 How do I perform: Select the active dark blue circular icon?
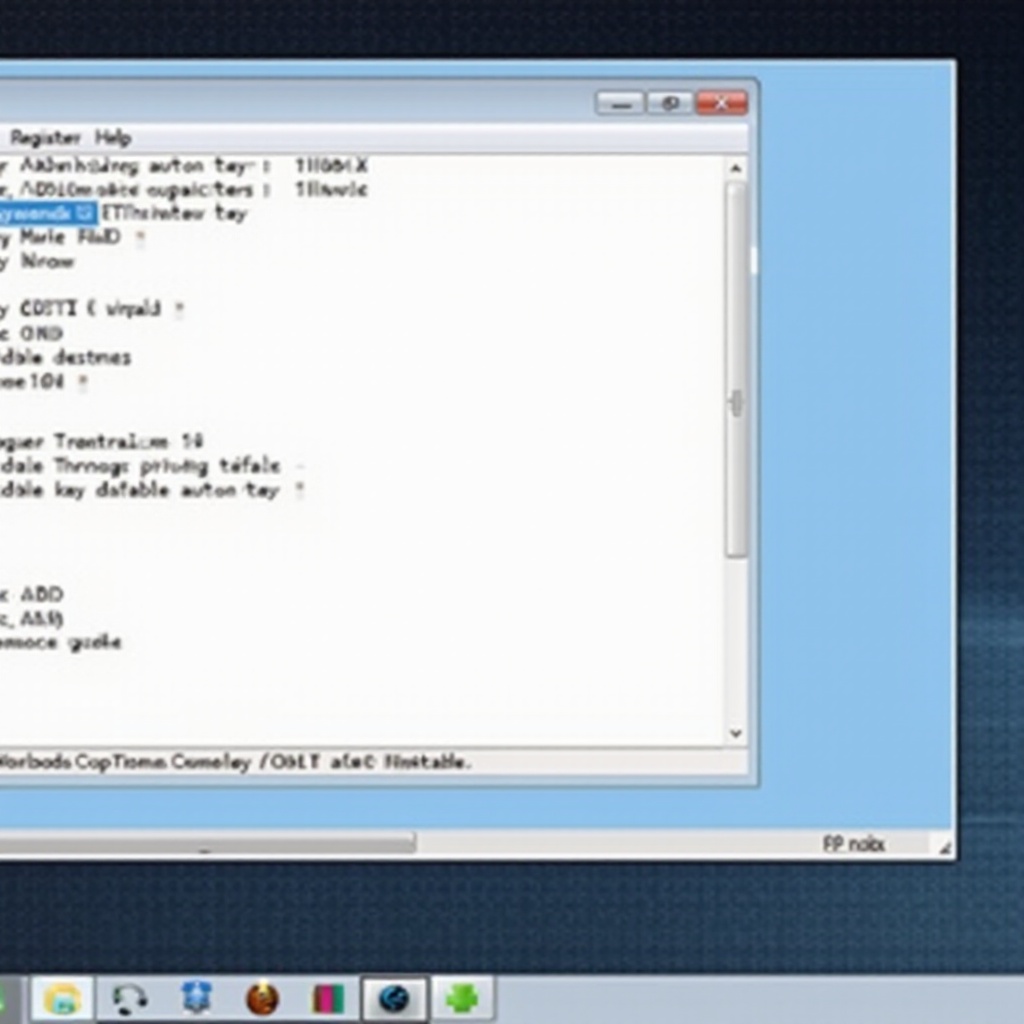tap(394, 998)
